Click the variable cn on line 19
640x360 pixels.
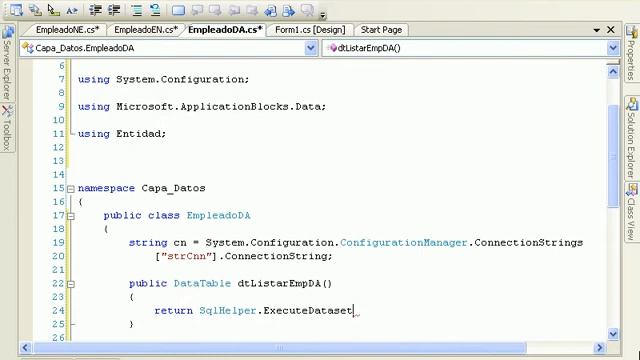click(x=180, y=243)
